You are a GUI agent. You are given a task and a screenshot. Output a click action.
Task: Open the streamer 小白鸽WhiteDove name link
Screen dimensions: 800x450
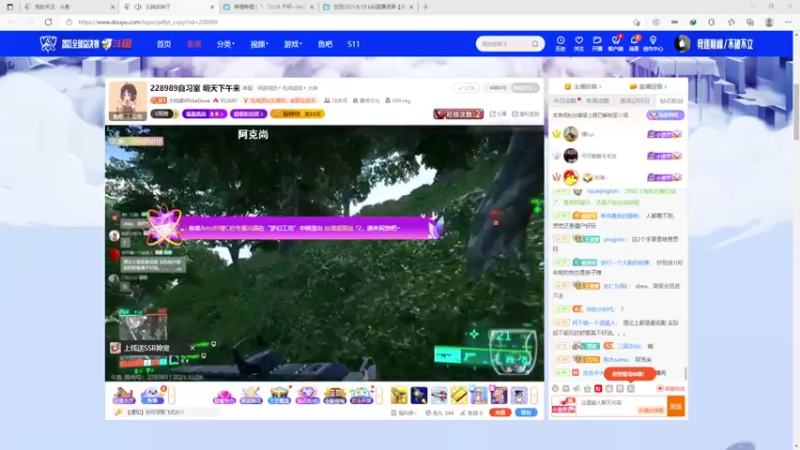189,101
